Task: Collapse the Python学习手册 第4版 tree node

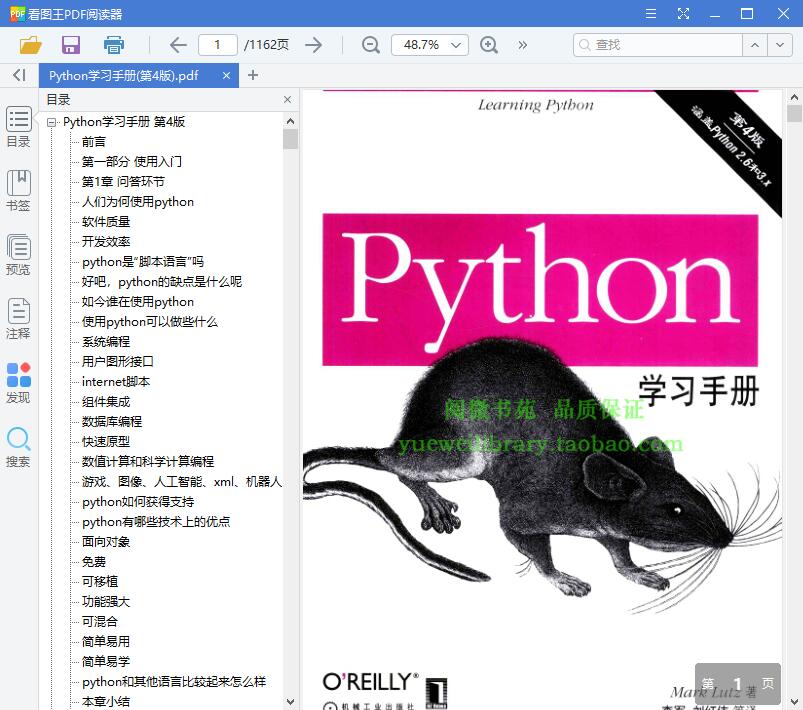Action: click(51, 122)
